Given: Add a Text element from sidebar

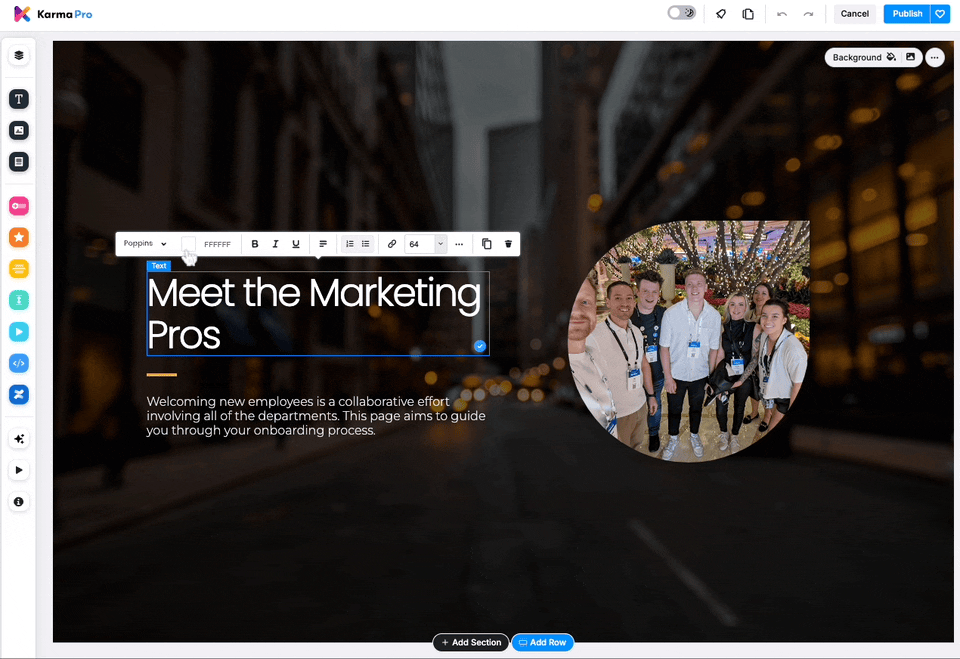Looking at the screenshot, I should (x=19, y=99).
